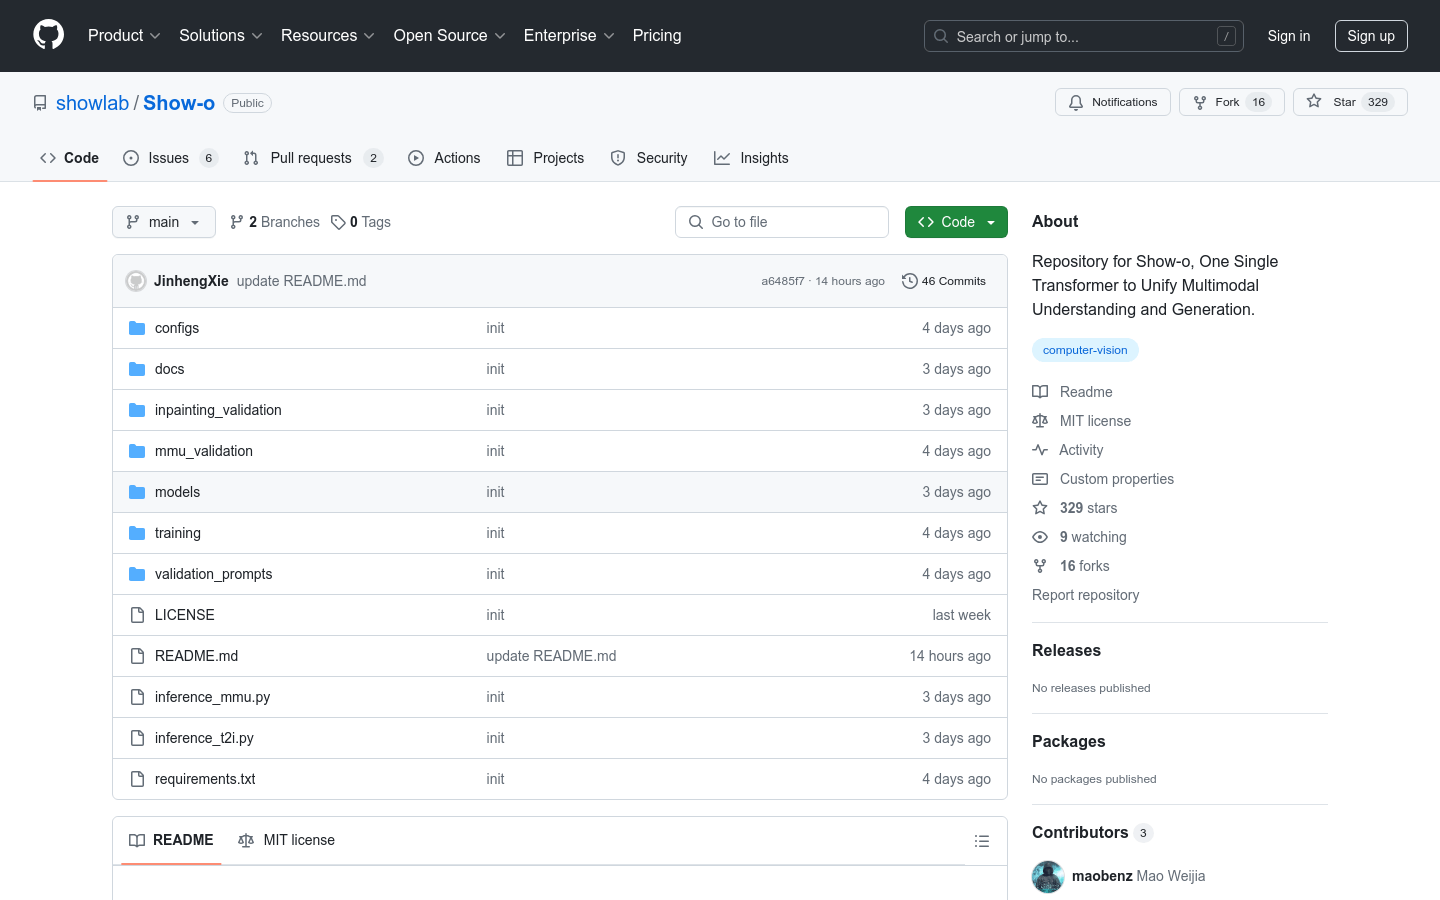1440x900 pixels.
Task: Click the models folder icon
Action: point(137,492)
